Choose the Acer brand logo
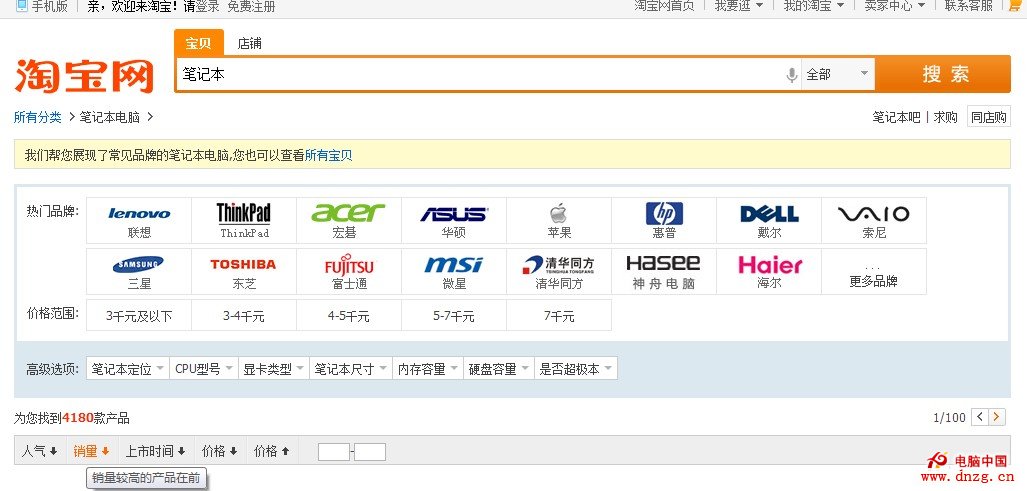Image resolution: width=1027 pixels, height=491 pixels. tap(348, 213)
